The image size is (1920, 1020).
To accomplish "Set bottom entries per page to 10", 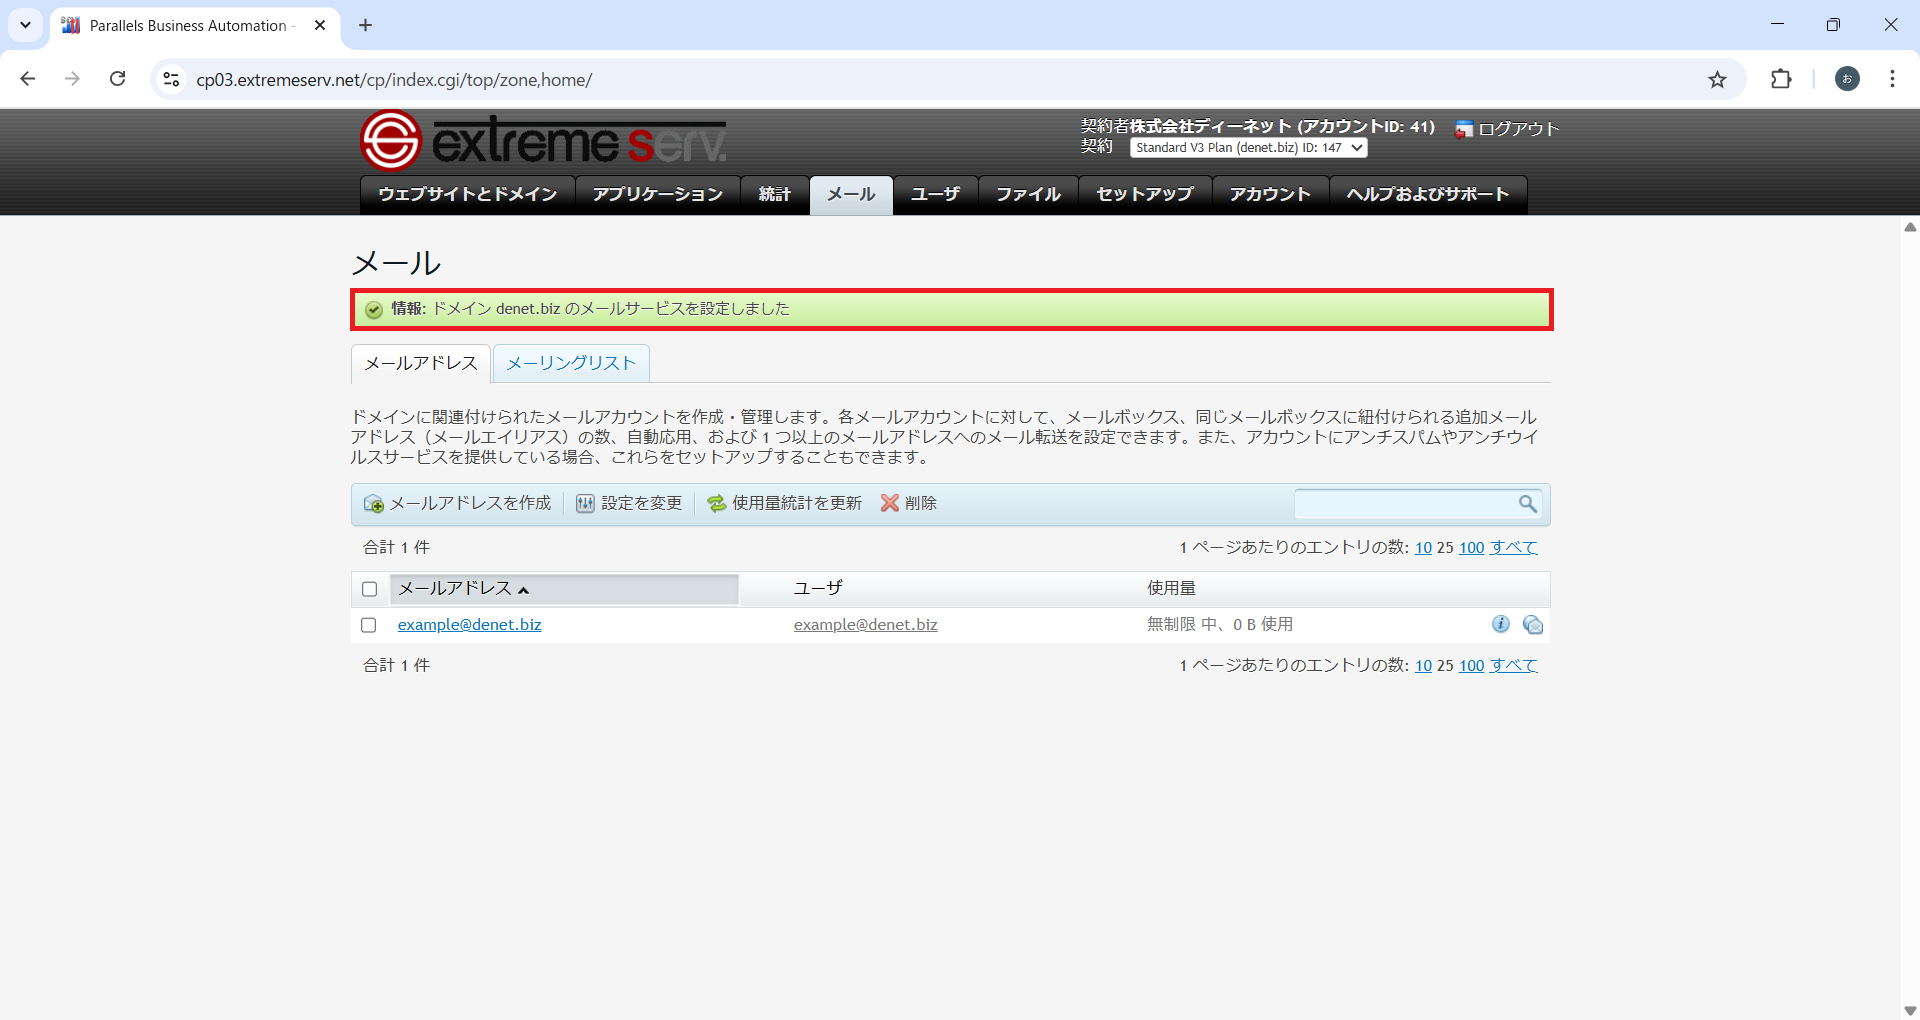I will [x=1423, y=666].
